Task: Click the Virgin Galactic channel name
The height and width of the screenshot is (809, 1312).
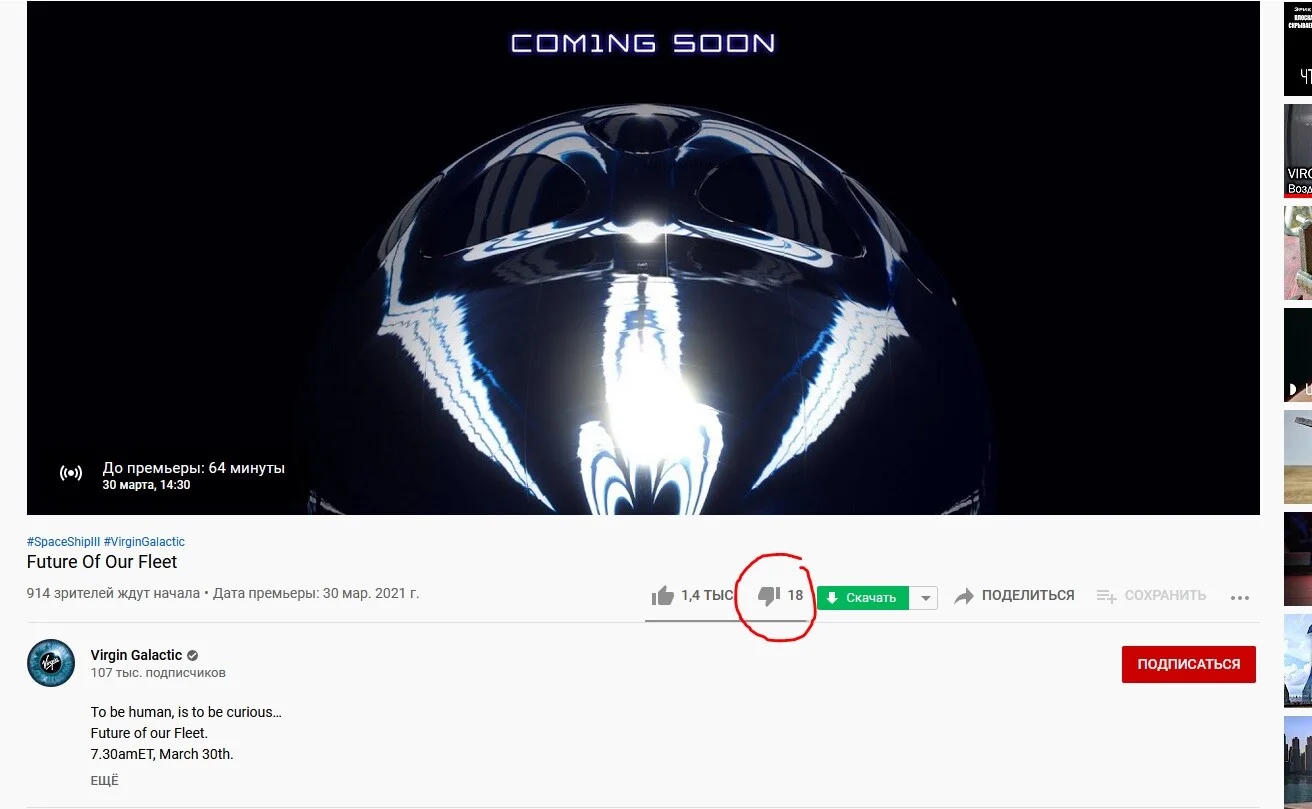Action: (136, 655)
